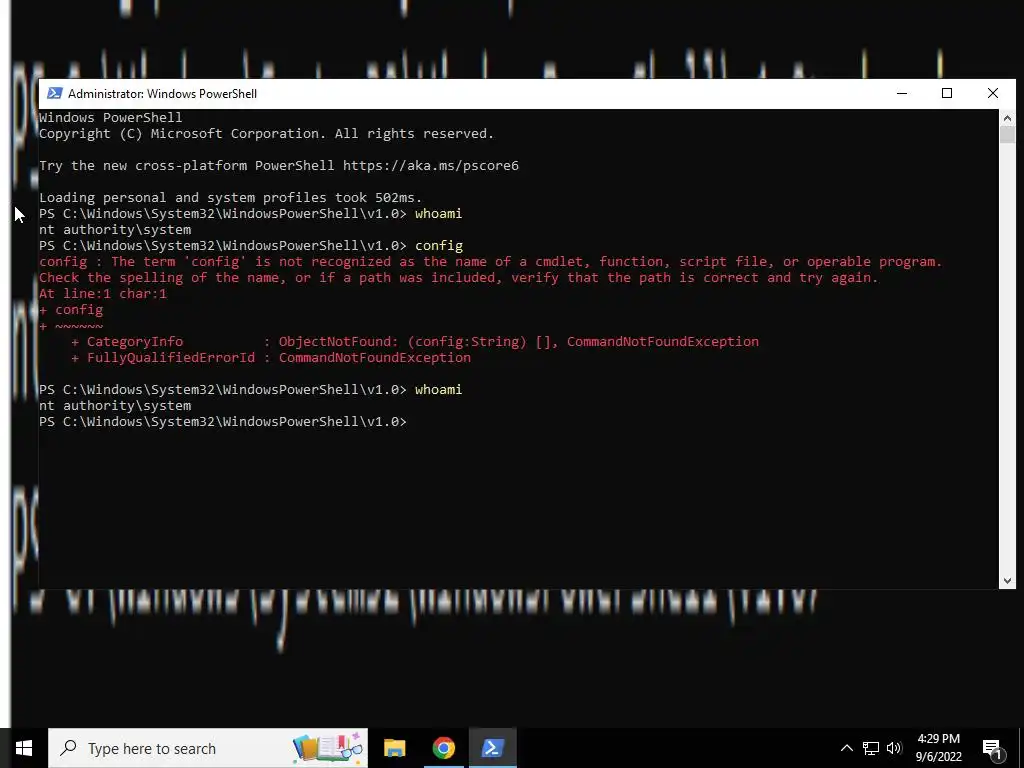This screenshot has height=768, width=1024.
Task: Open the volume speaker tray icon
Action: tap(894, 748)
